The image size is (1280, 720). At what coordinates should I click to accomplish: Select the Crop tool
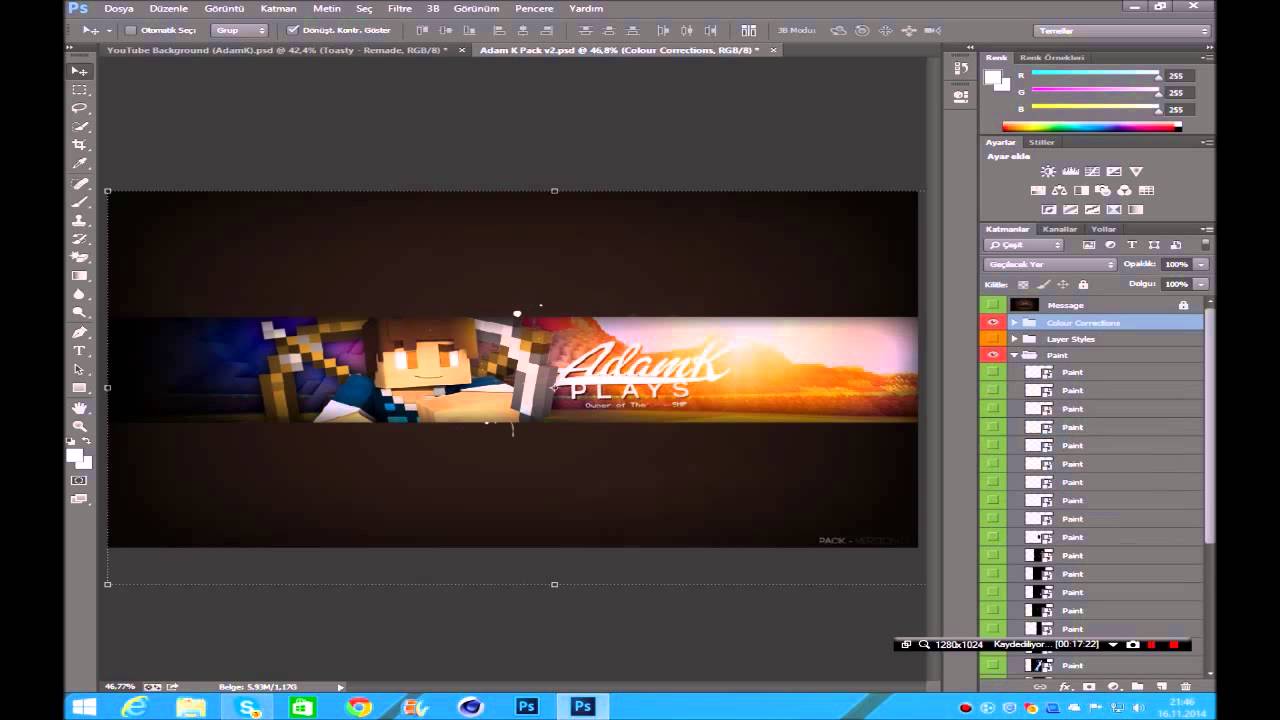(79, 145)
